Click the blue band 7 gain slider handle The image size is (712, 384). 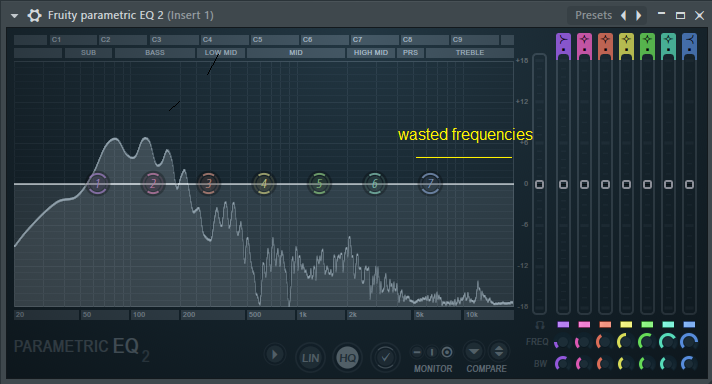[x=689, y=184]
